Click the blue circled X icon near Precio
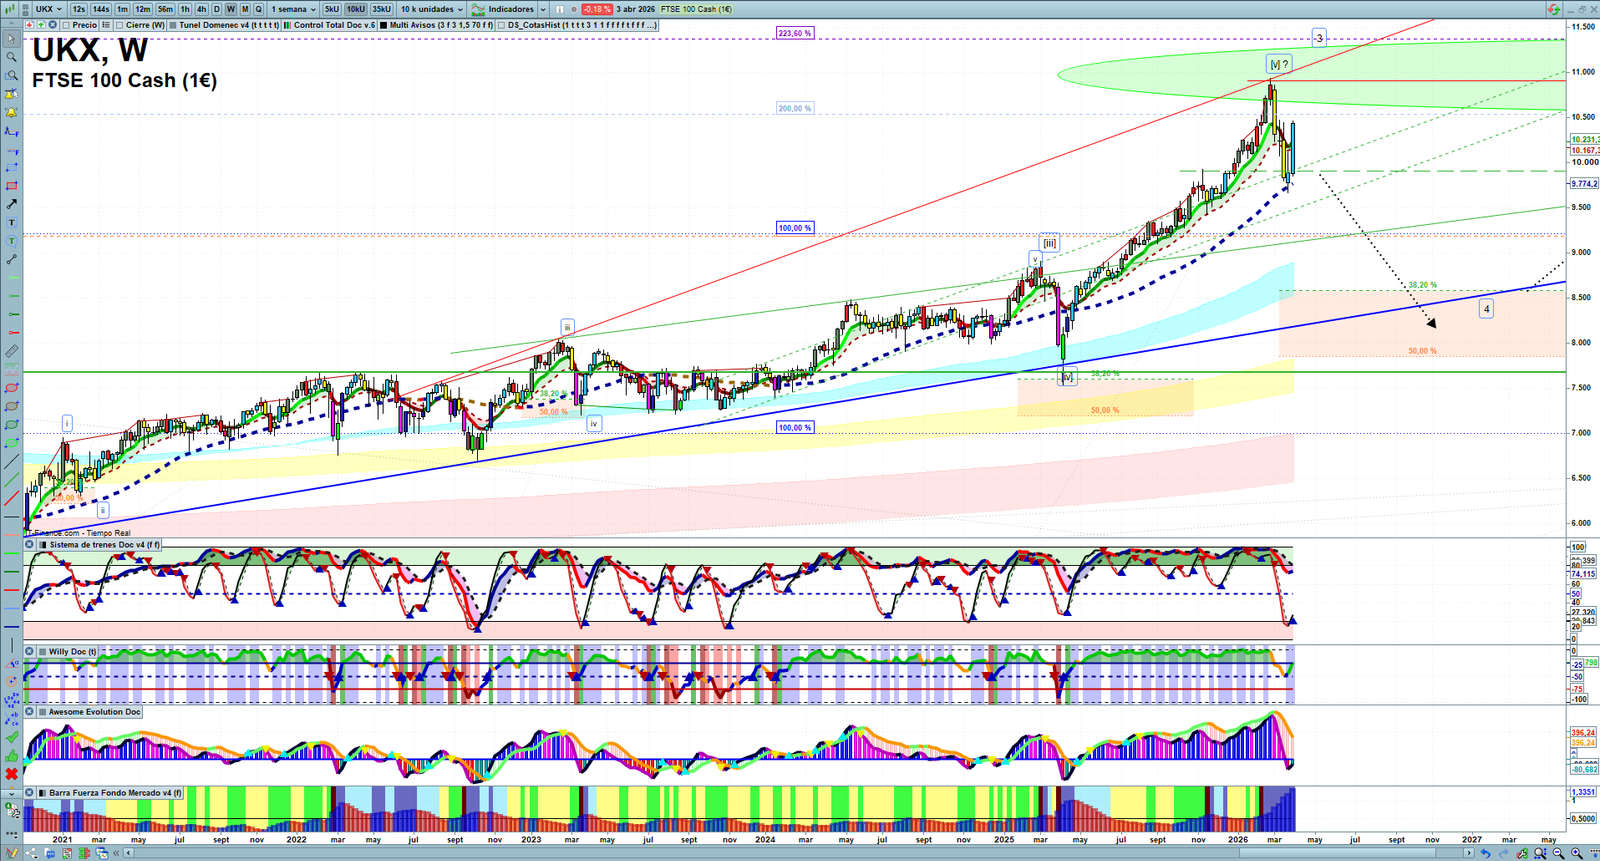This screenshot has width=1600, height=861. [x=52, y=25]
